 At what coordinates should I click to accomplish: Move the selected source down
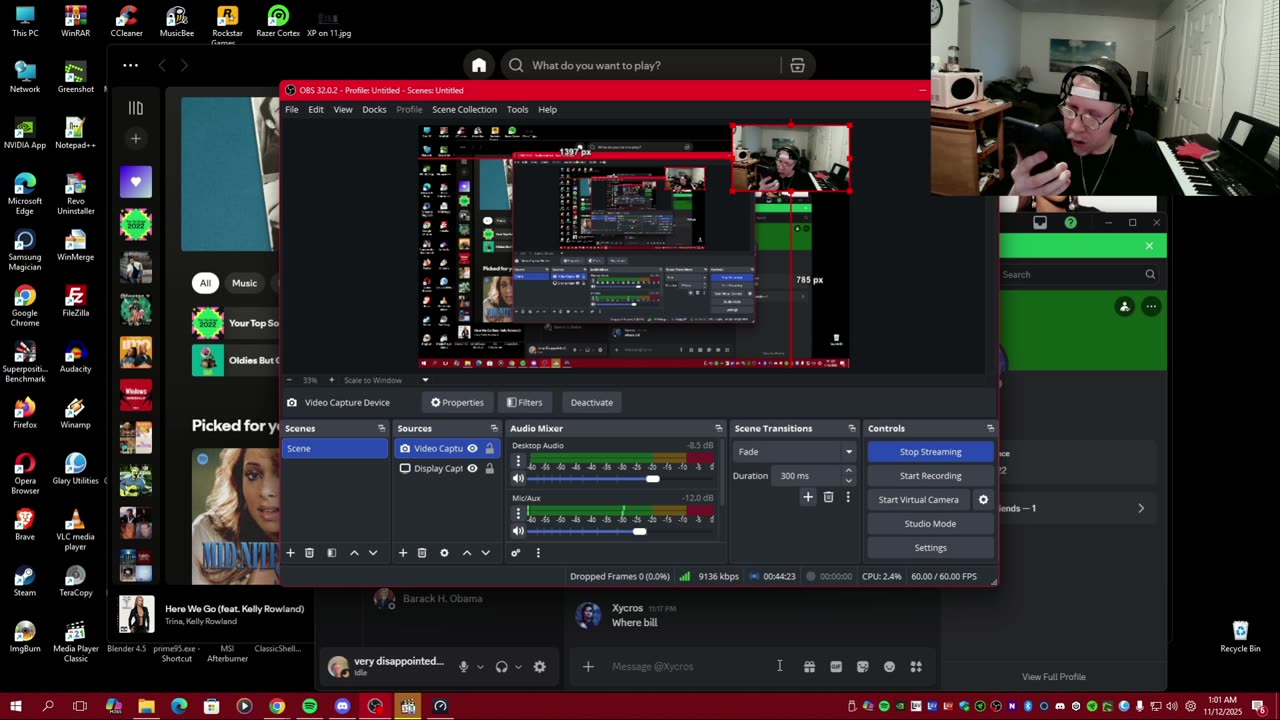point(486,553)
